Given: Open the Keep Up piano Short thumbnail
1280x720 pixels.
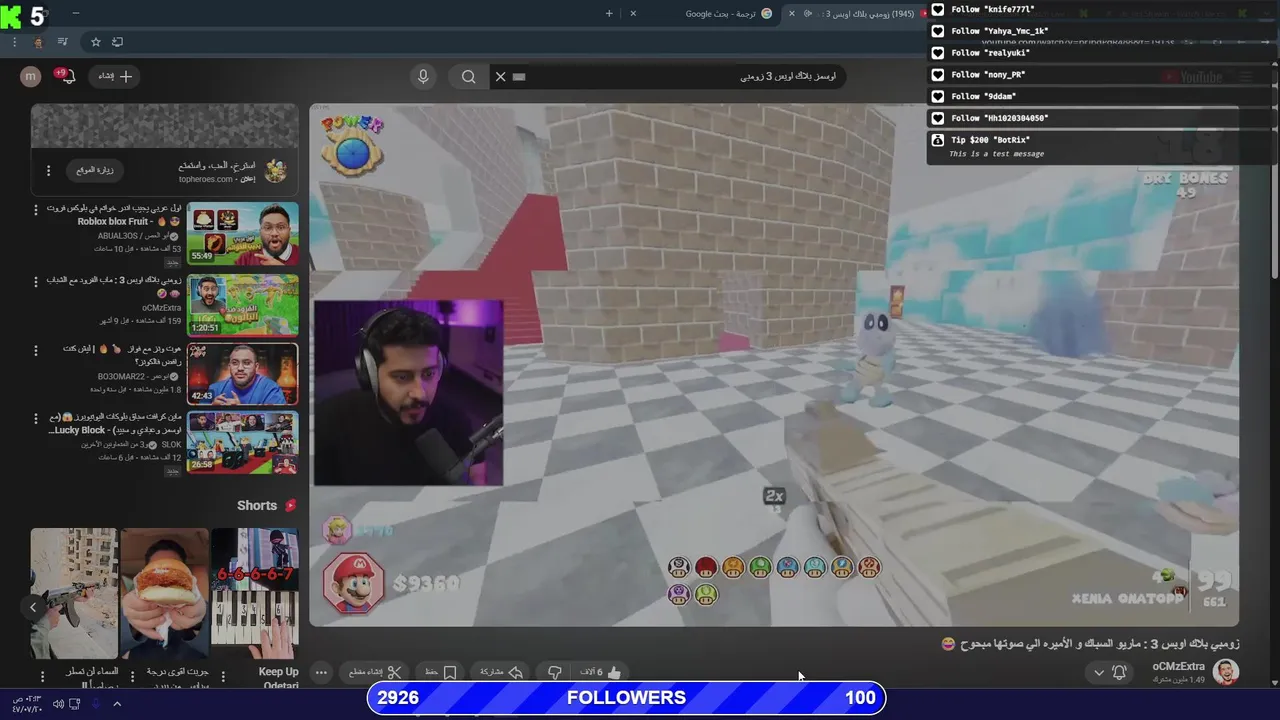Looking at the screenshot, I should [x=255, y=593].
